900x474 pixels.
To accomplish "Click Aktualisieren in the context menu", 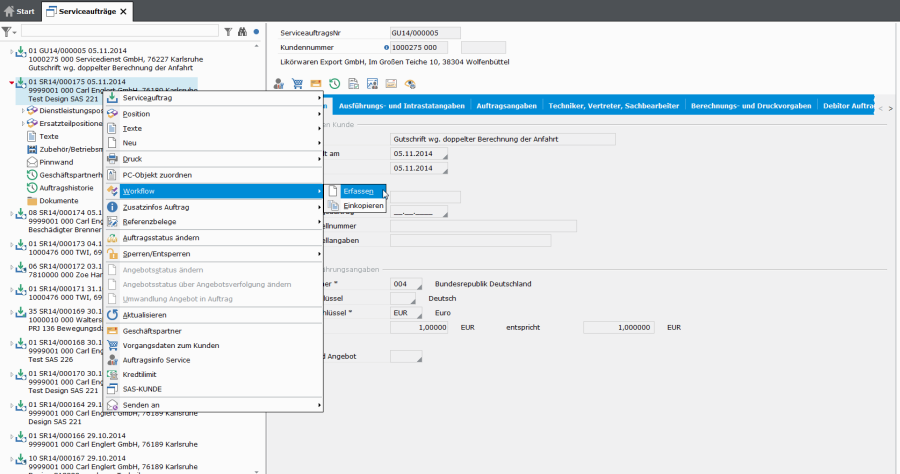I will click(144, 314).
